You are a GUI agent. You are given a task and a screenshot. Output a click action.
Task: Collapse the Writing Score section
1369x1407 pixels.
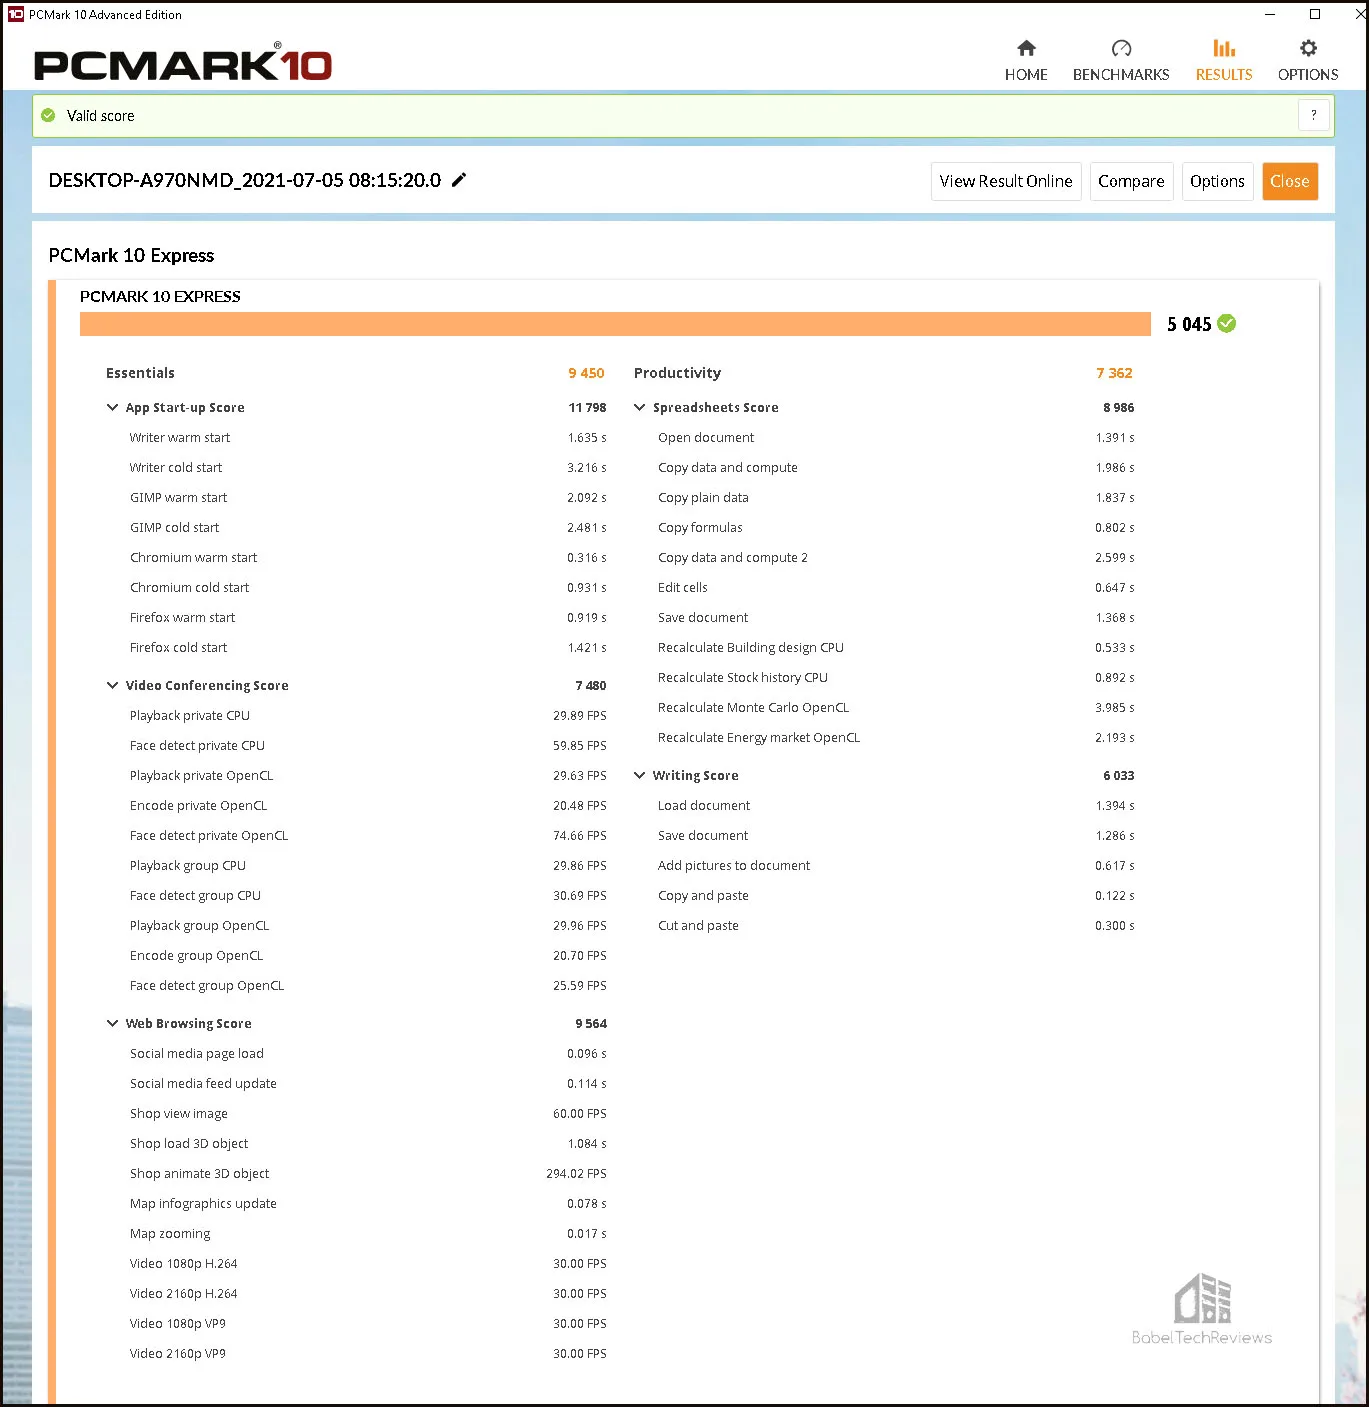640,775
